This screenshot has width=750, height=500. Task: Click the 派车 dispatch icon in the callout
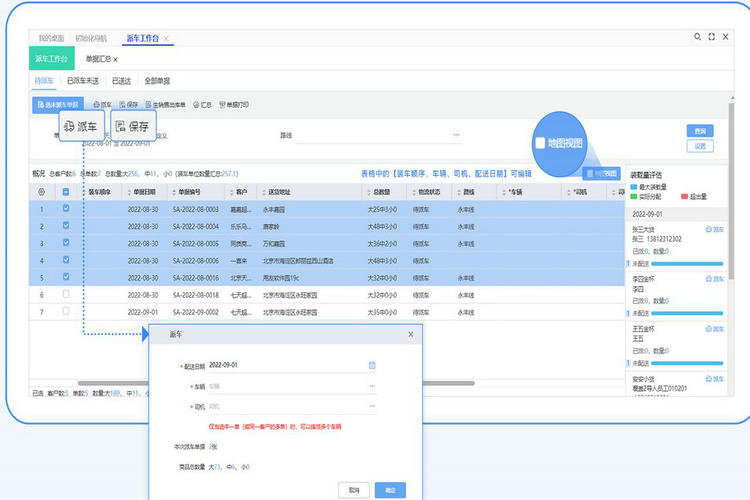69,127
